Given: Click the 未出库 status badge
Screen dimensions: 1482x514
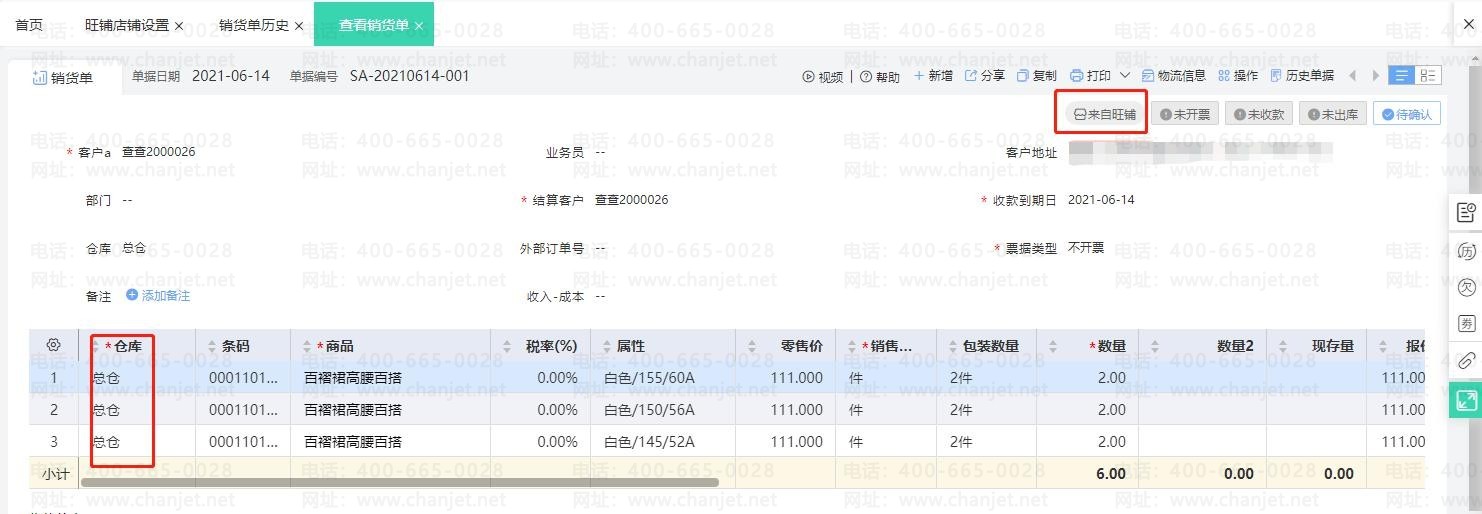Looking at the screenshot, I should tap(1333, 114).
